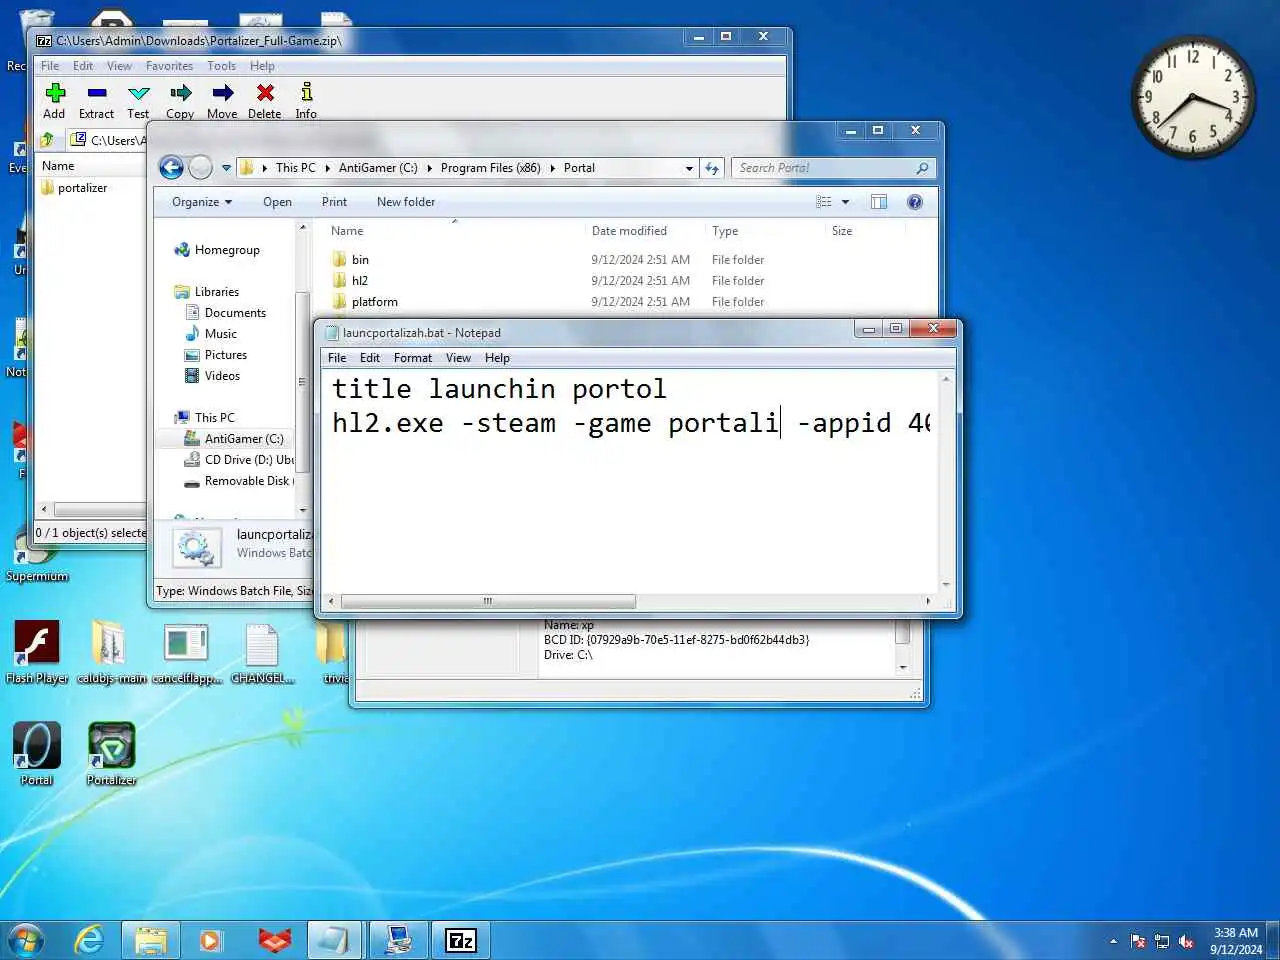
Task: Open the Tools menu in 7-Zip
Action: [221, 66]
